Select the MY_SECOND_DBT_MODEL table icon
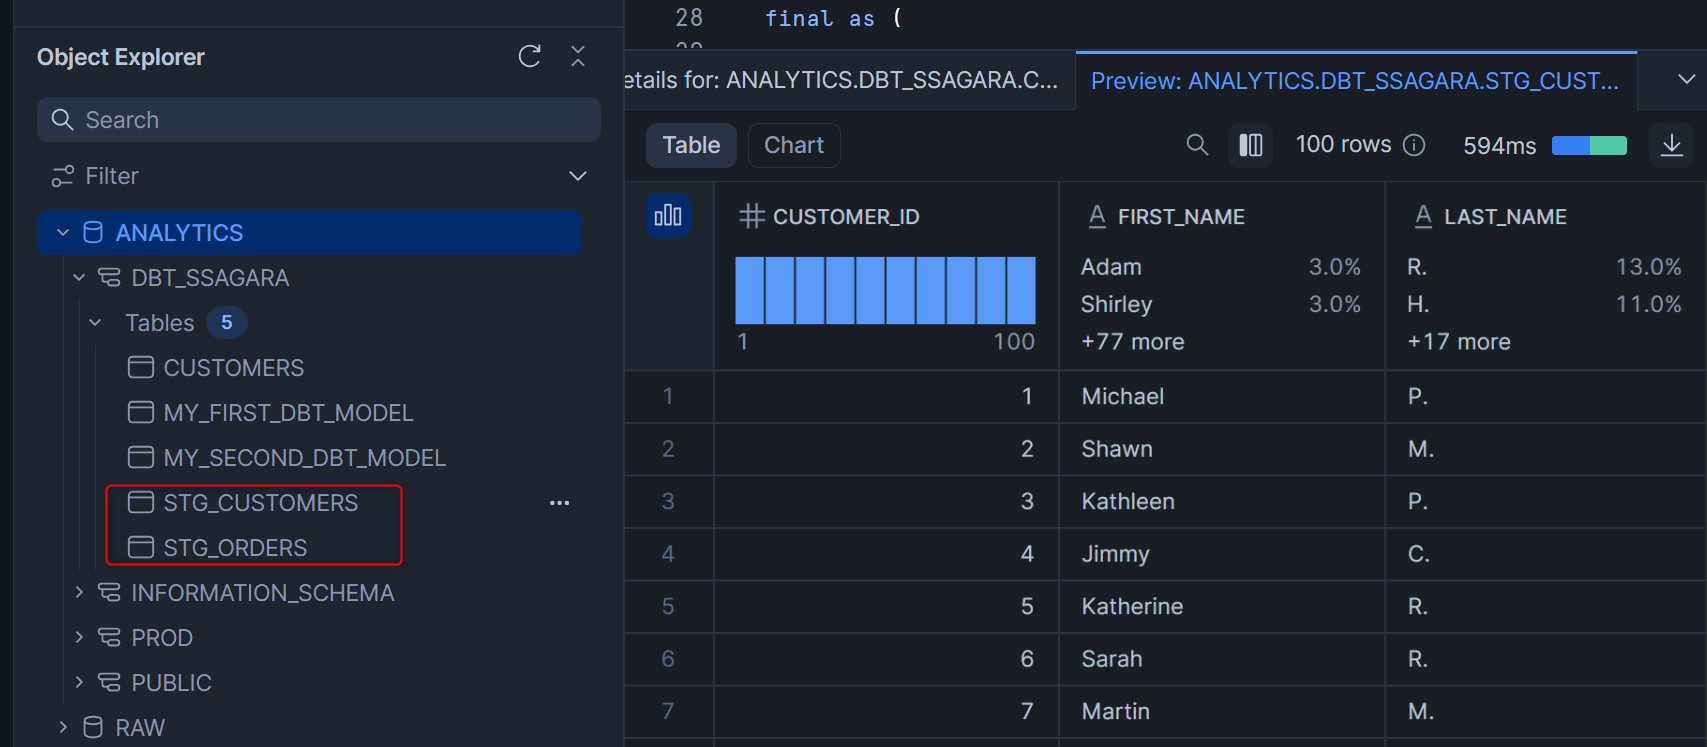 (x=141, y=457)
